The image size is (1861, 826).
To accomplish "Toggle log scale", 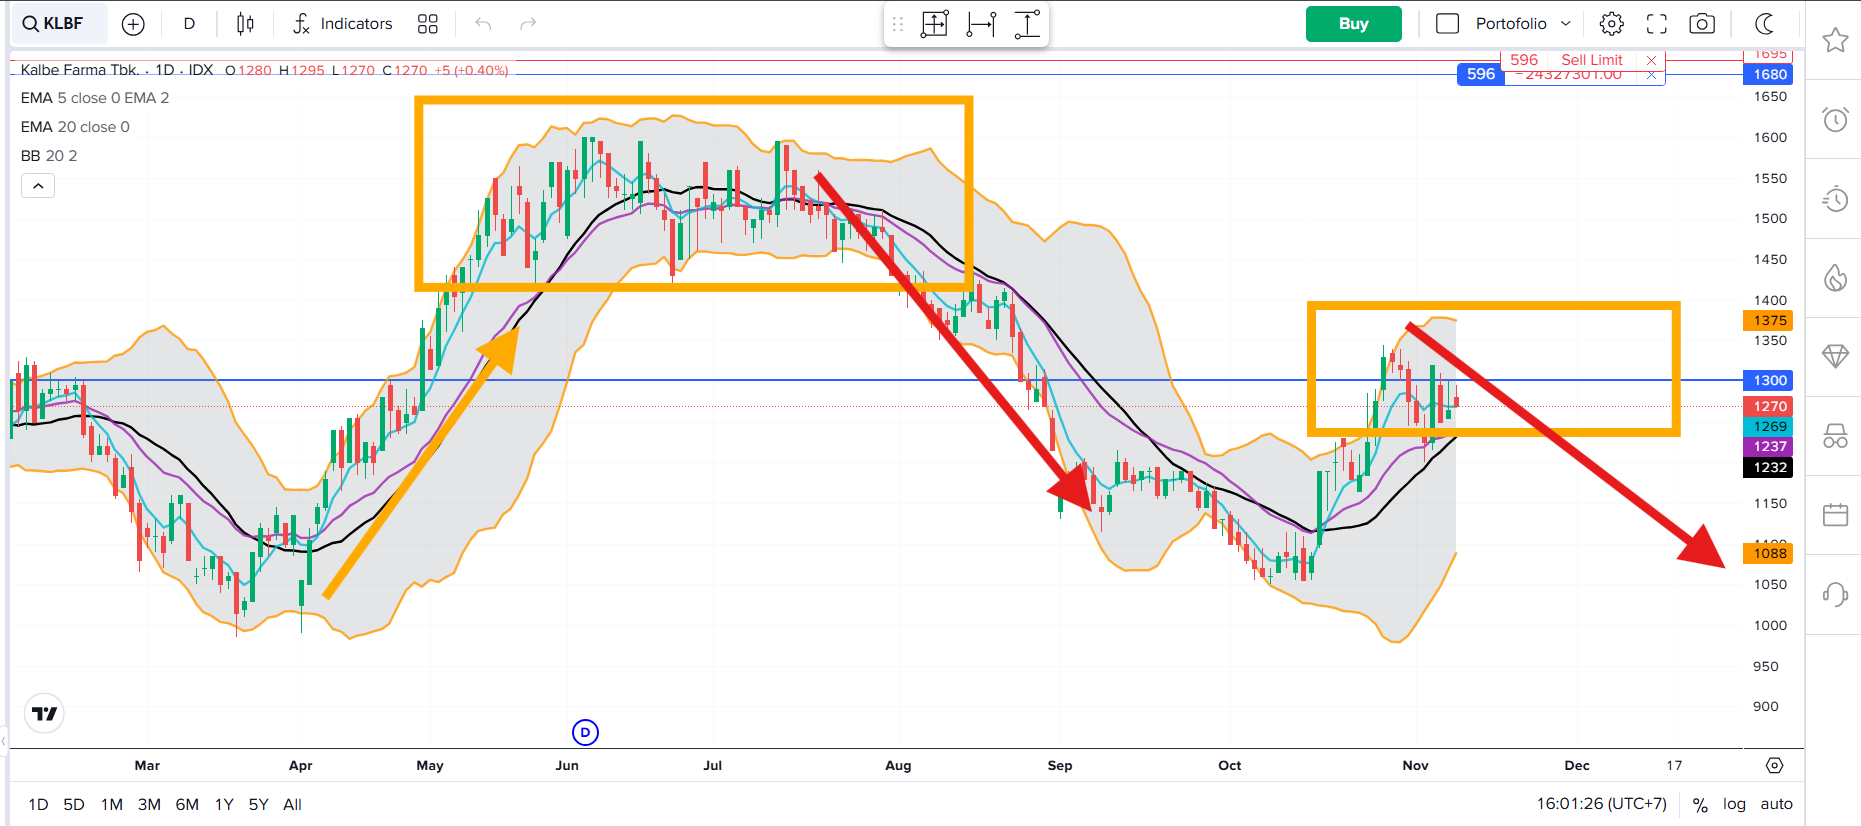I will pos(1734,804).
